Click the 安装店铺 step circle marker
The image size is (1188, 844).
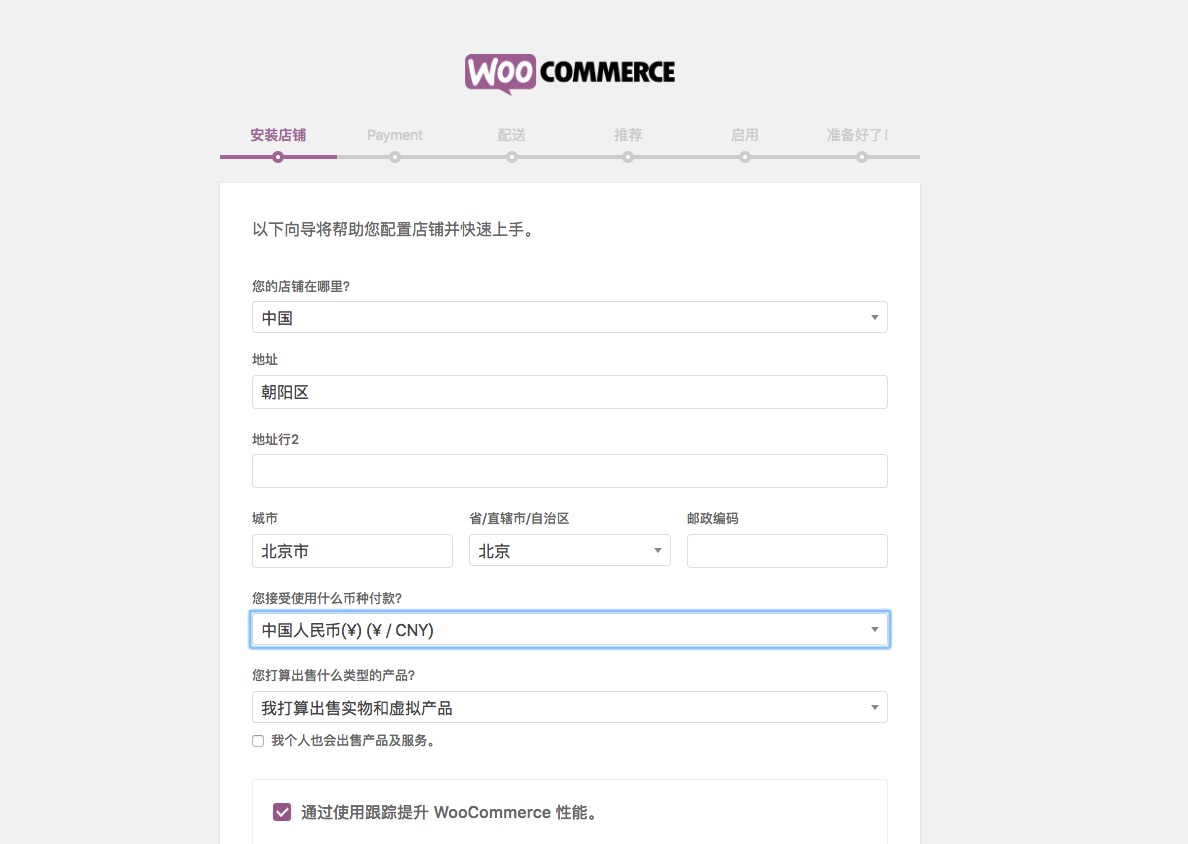[278, 157]
